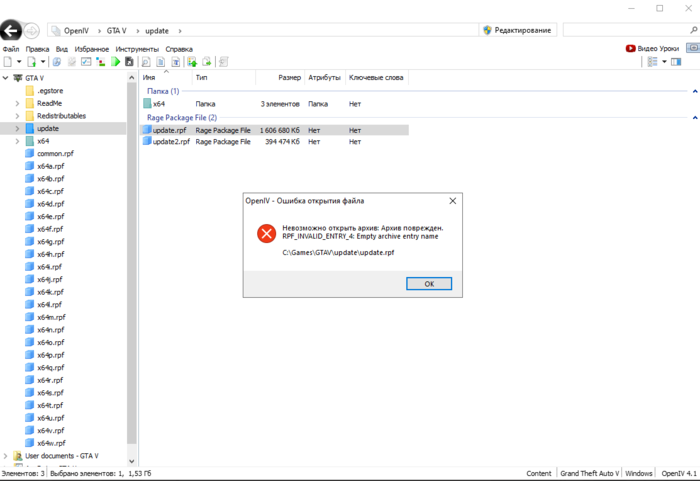Image resolution: width=700 pixels, height=481 pixels.
Task: Click the new file toolbar icon
Action: coord(7,62)
